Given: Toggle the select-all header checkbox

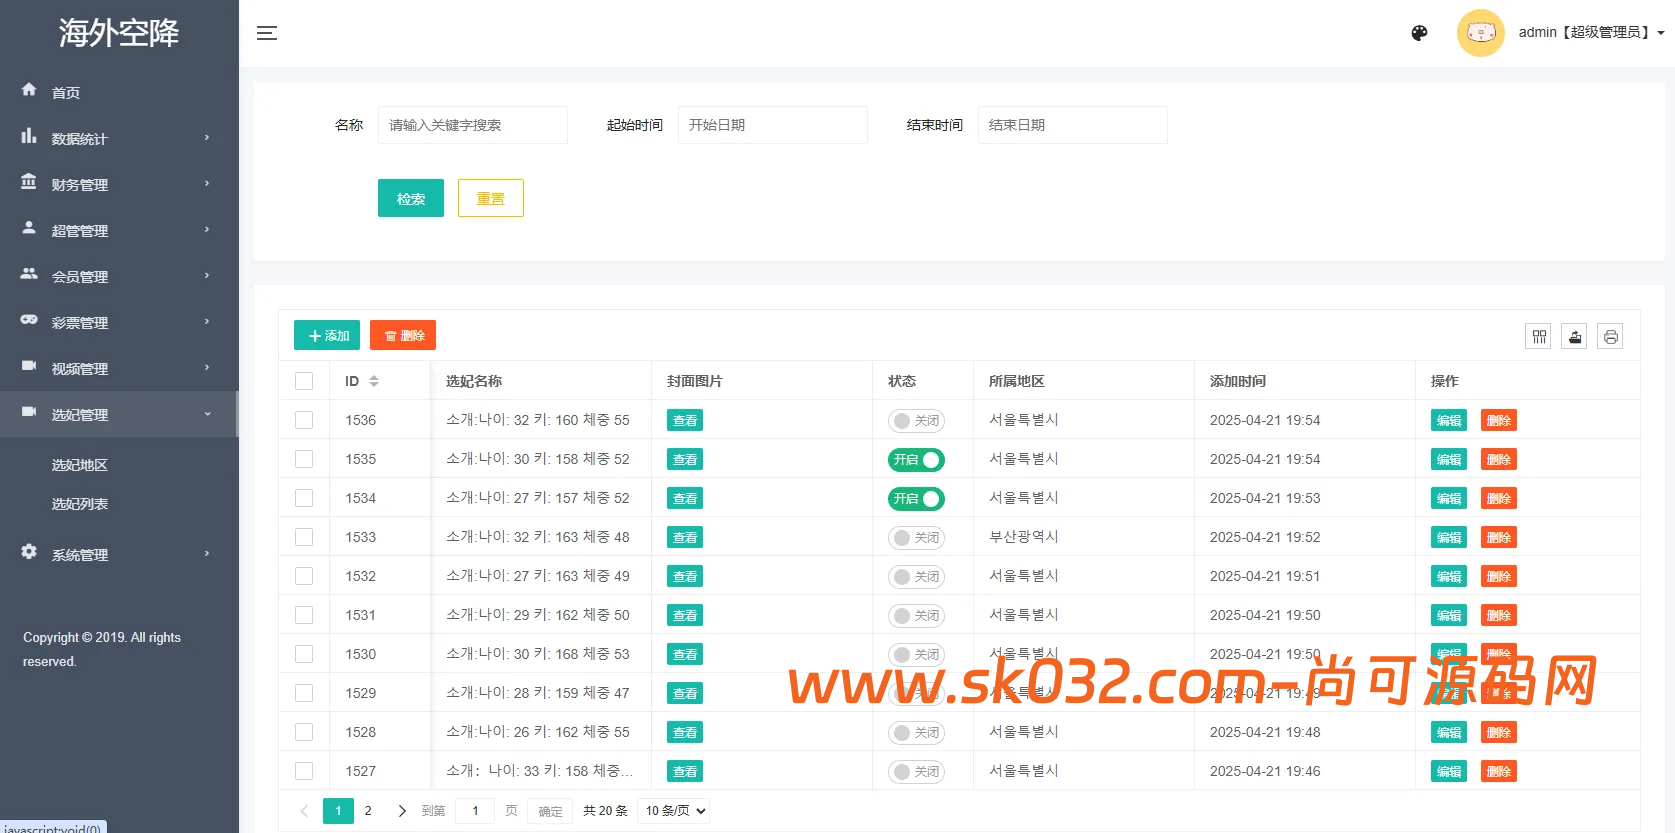Looking at the screenshot, I should (304, 381).
